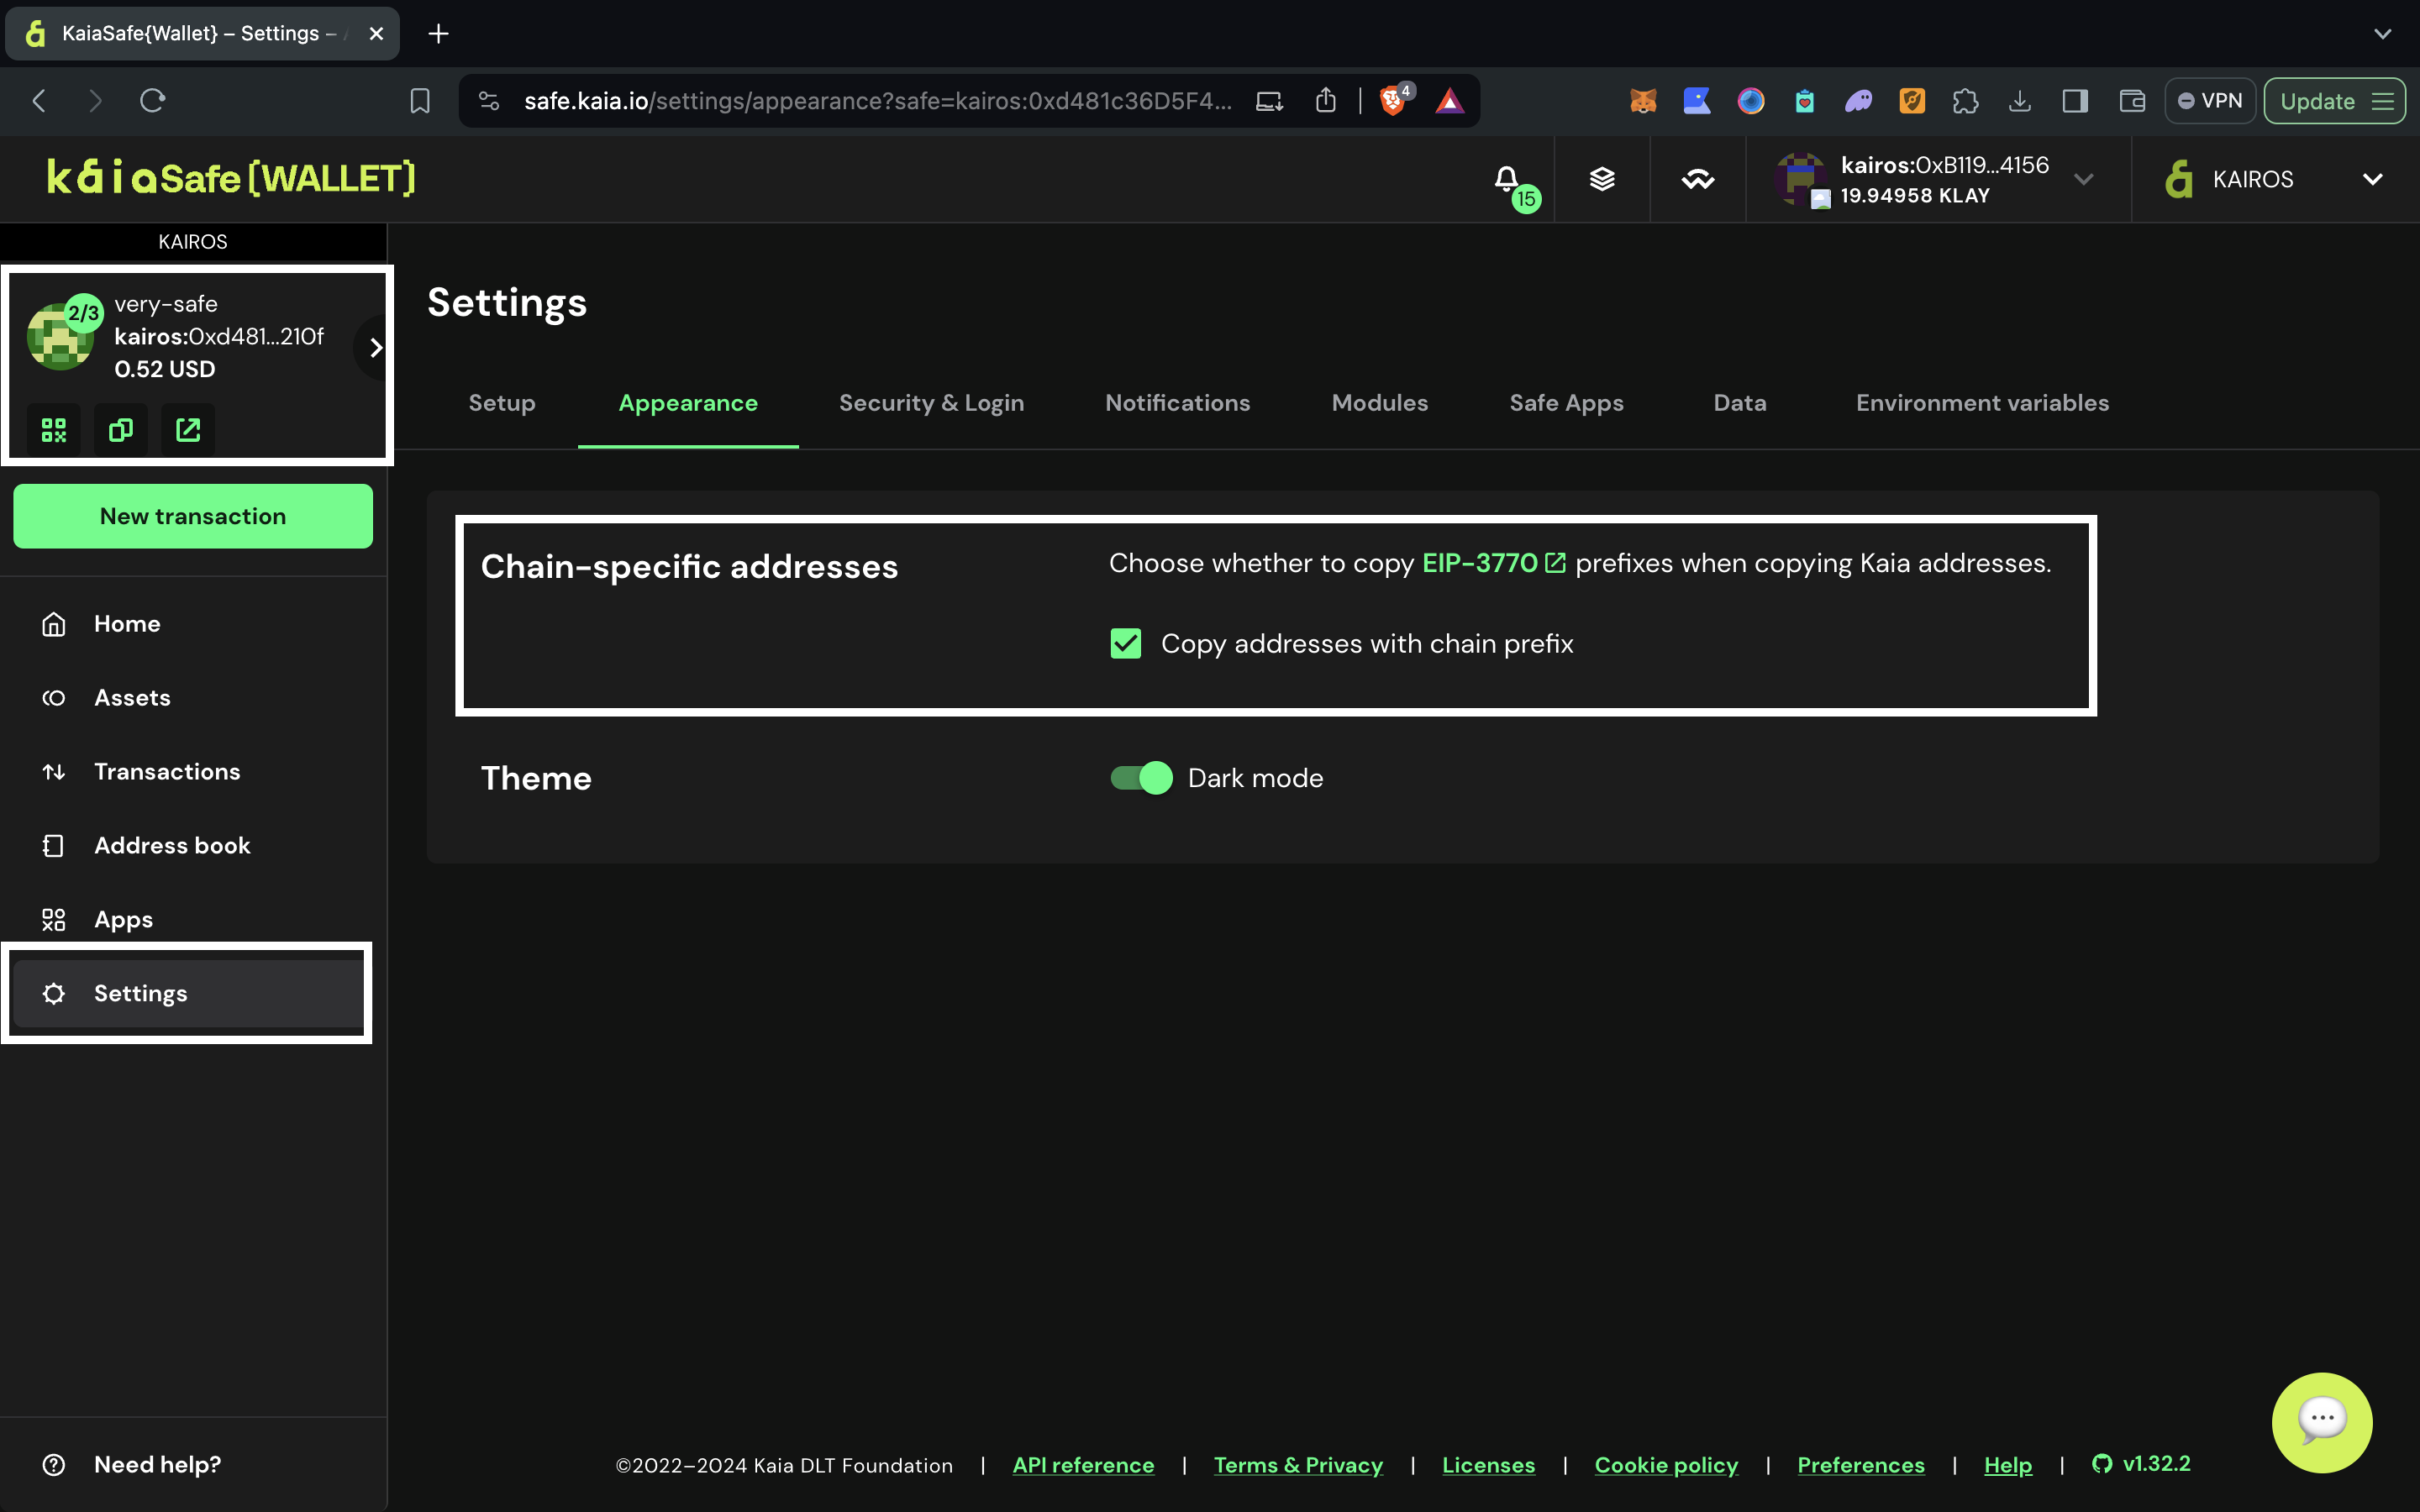Click the batch transactions layers icon
2420x1512 pixels.
click(1602, 179)
